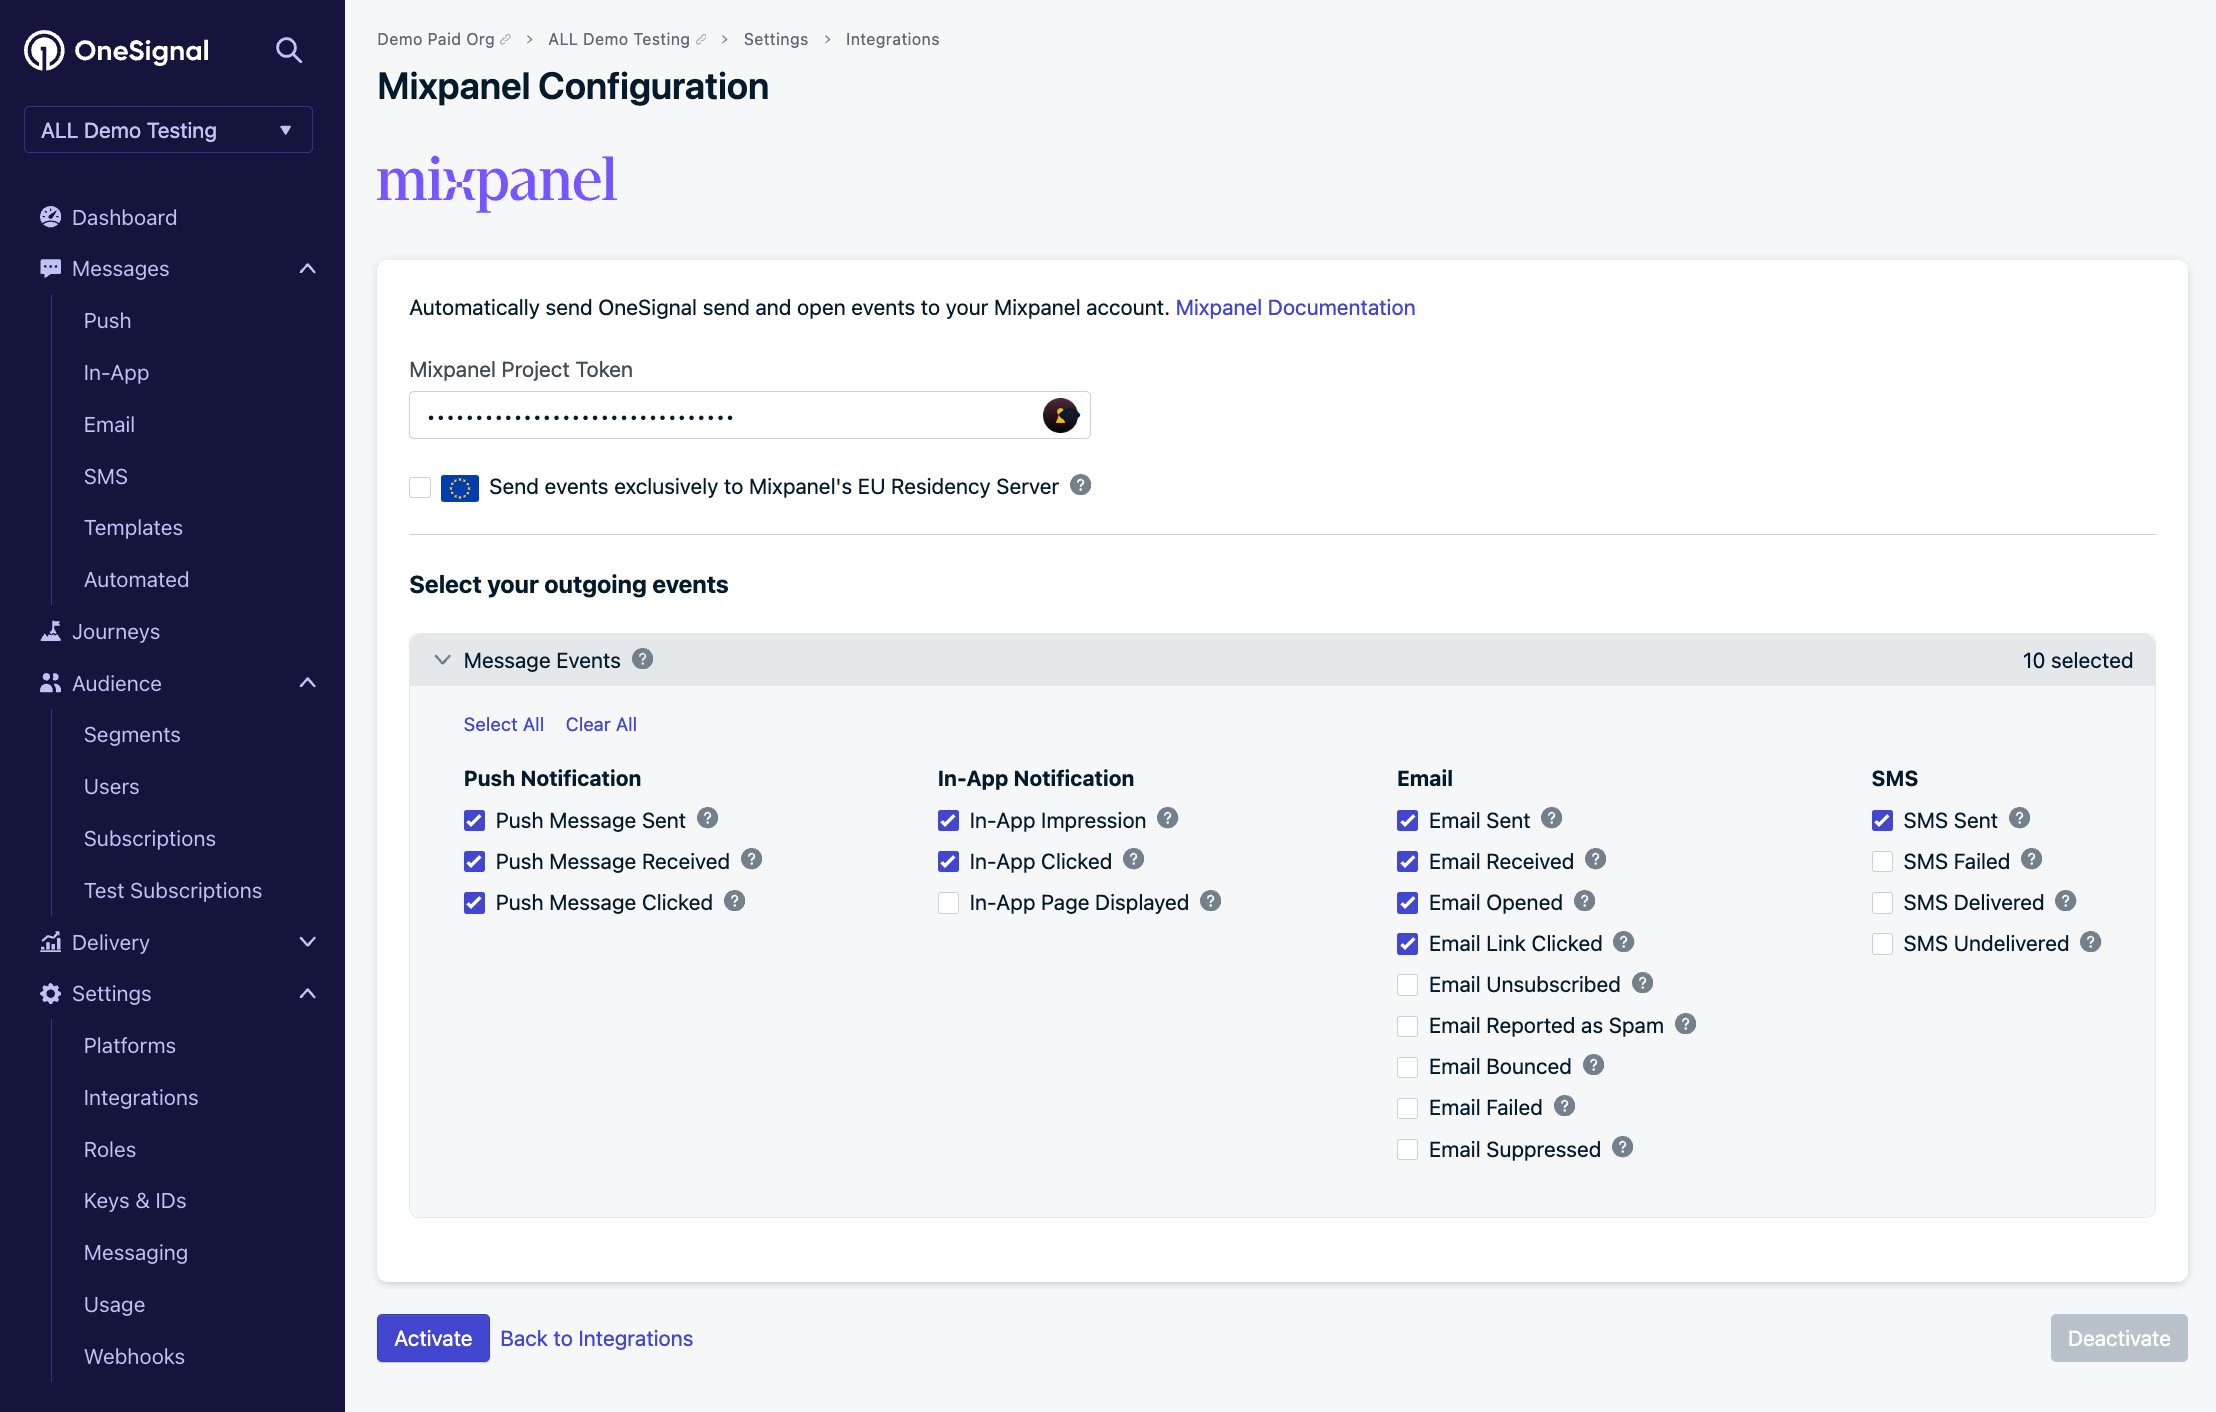Viewport: 2216px width, 1412px height.
Task: Click help icon beside Email Received
Action: 1596,859
